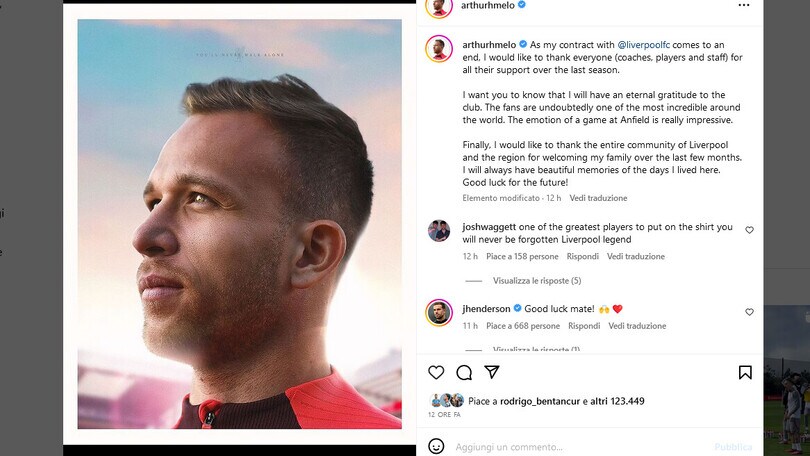Focus the "Aggiungi un commento" field
The width and height of the screenshot is (810, 456).
click(x=581, y=447)
